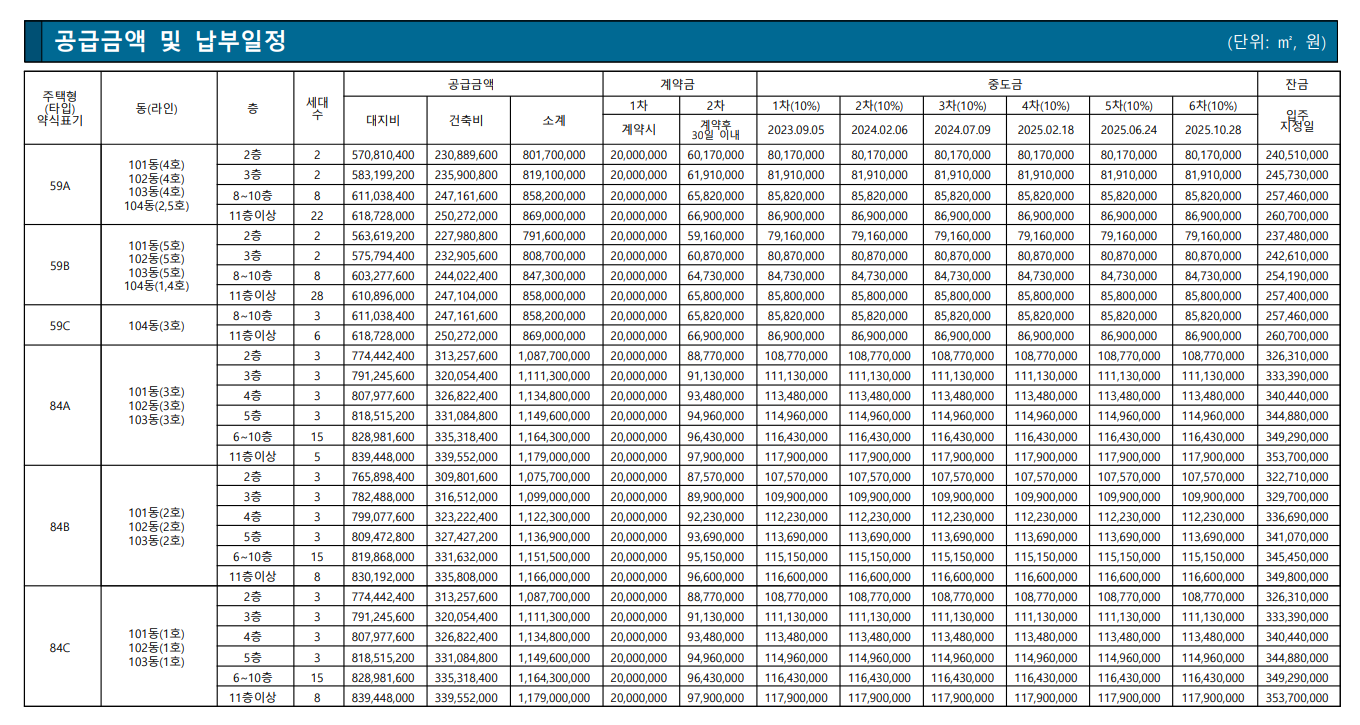Click construction cost value '316,512,000'
Screen dimensions: 1360x725
coord(467,496)
